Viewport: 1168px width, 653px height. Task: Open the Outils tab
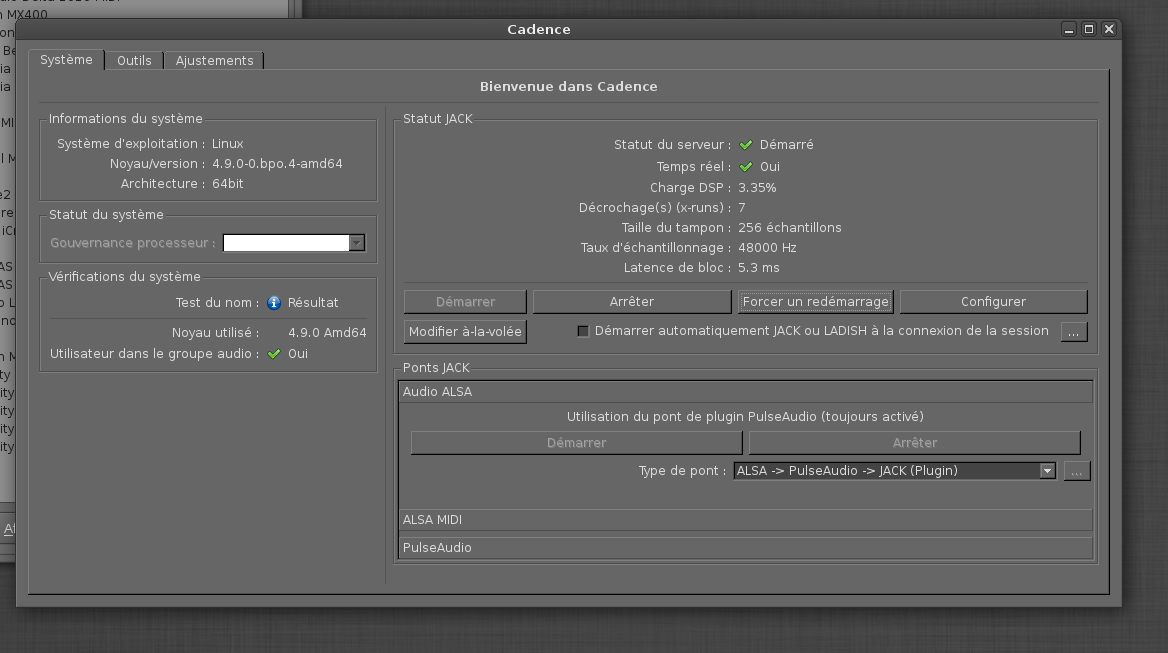[134, 60]
